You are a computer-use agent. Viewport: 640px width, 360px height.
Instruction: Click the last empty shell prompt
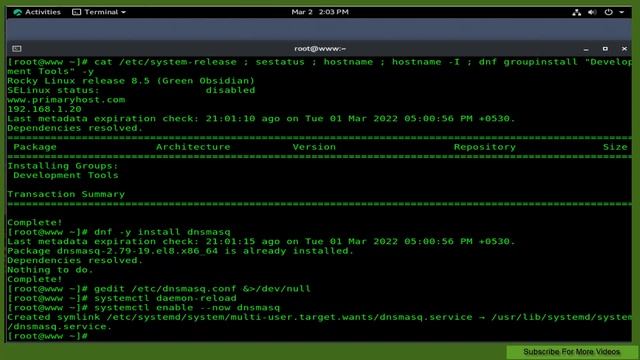click(47, 336)
